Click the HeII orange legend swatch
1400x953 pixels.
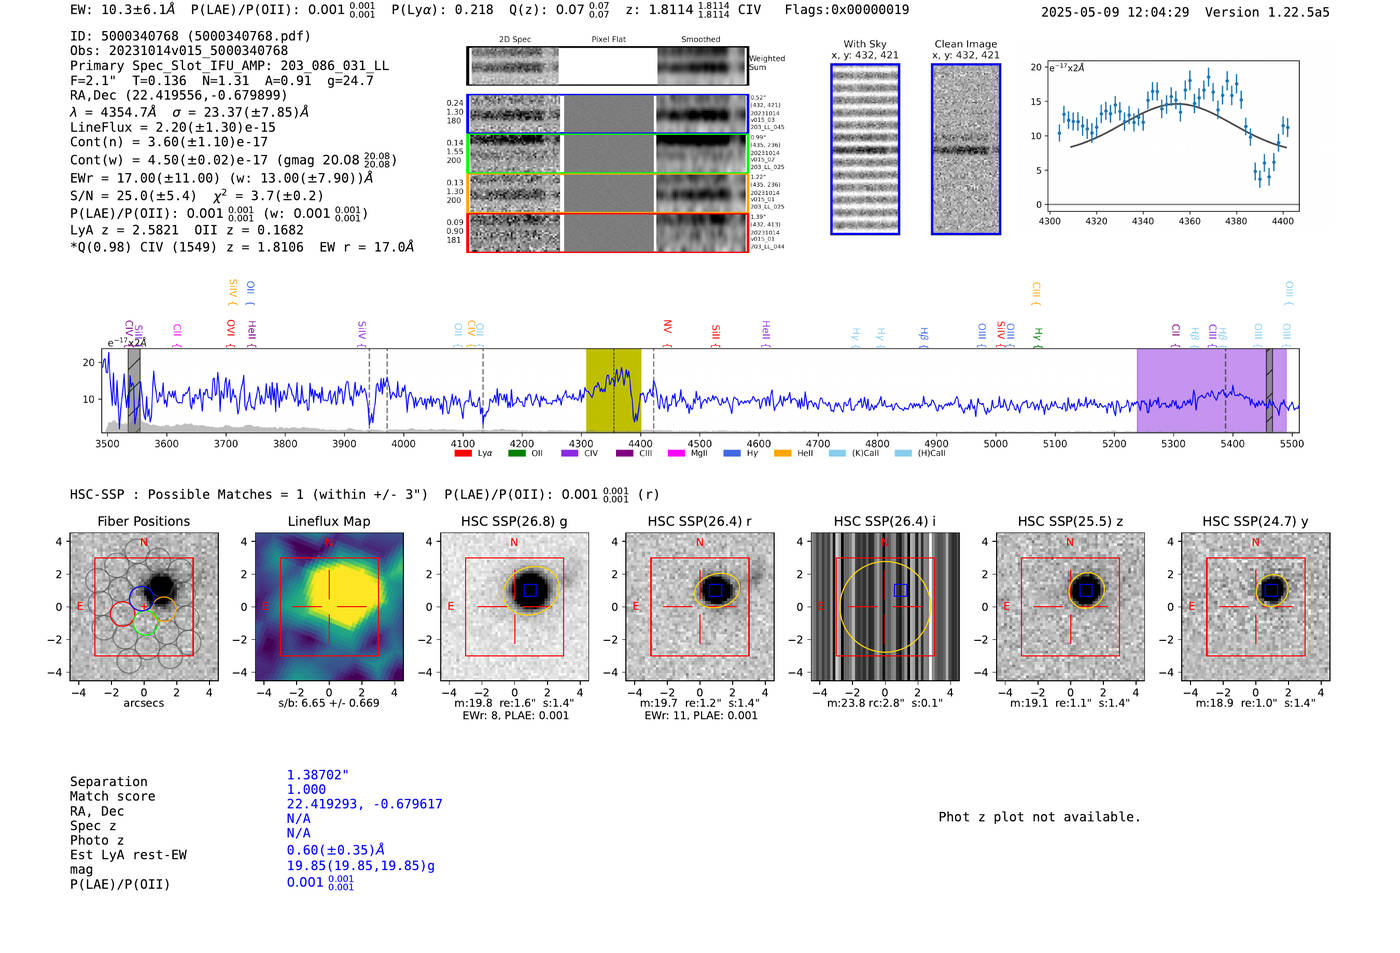[x=782, y=453]
